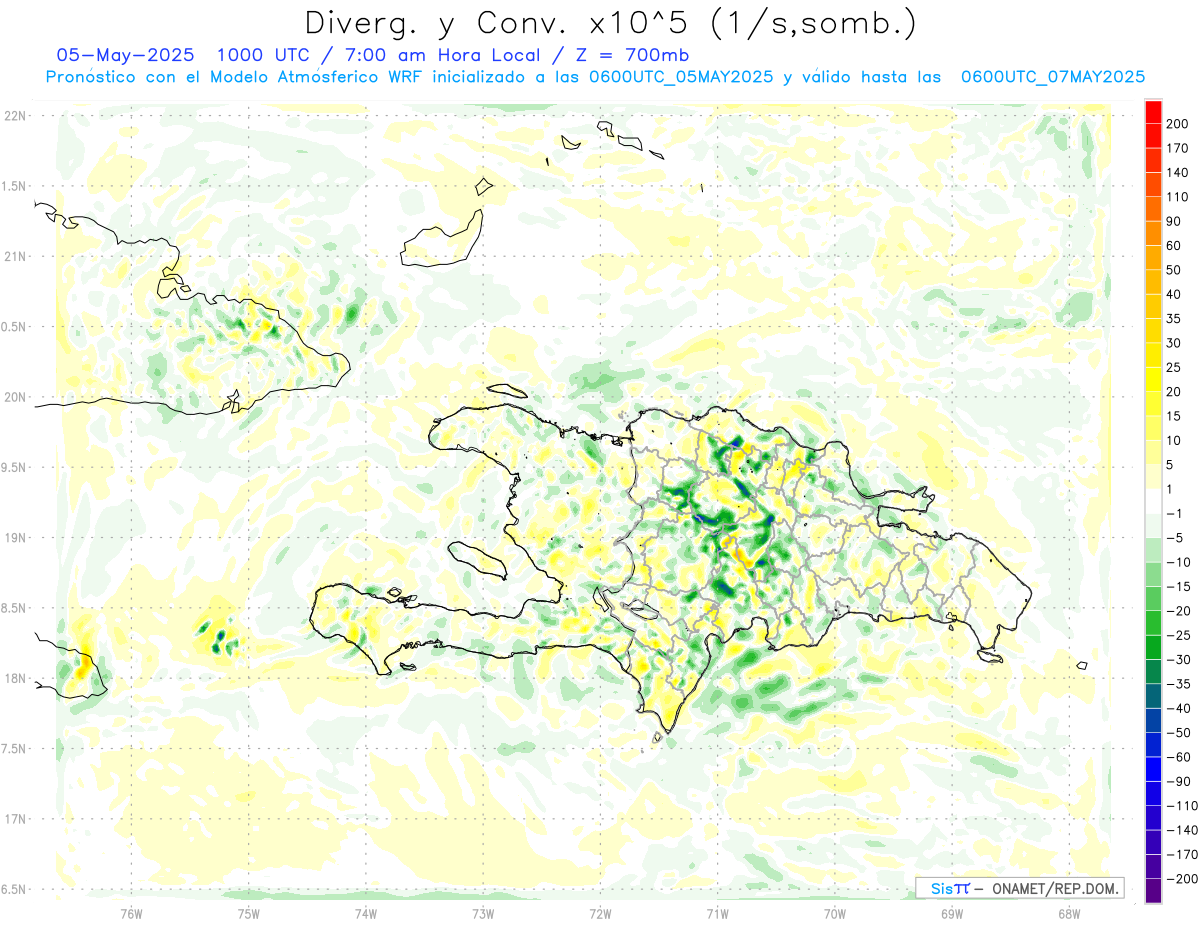The image size is (1200, 927).
Task: Click the '20N' latitude label
Action: click(14, 397)
